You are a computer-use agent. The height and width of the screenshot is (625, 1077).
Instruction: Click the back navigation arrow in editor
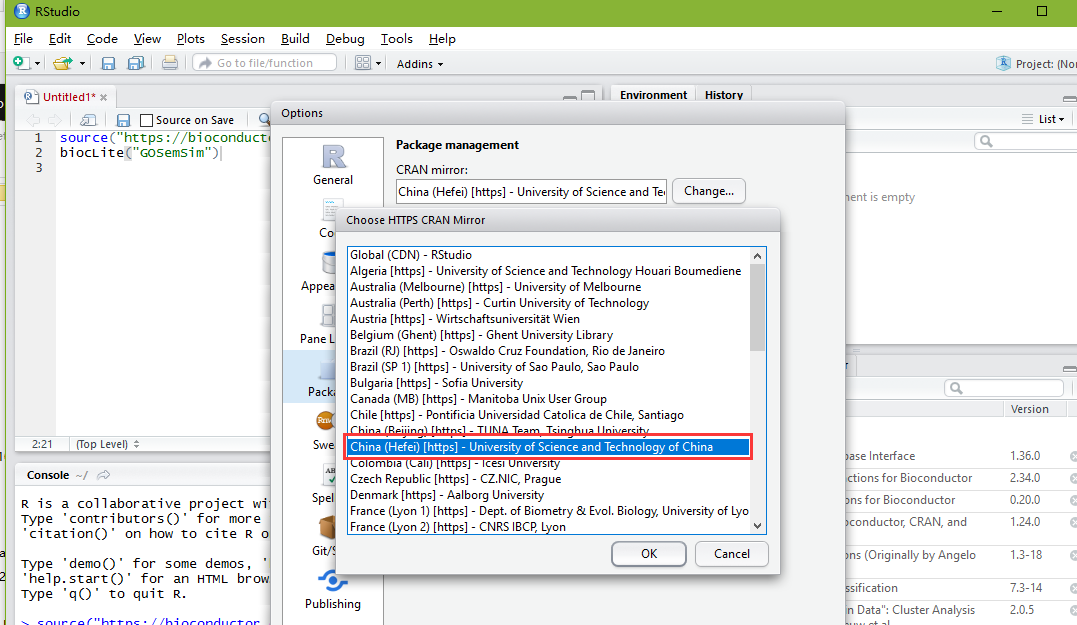click(32, 120)
